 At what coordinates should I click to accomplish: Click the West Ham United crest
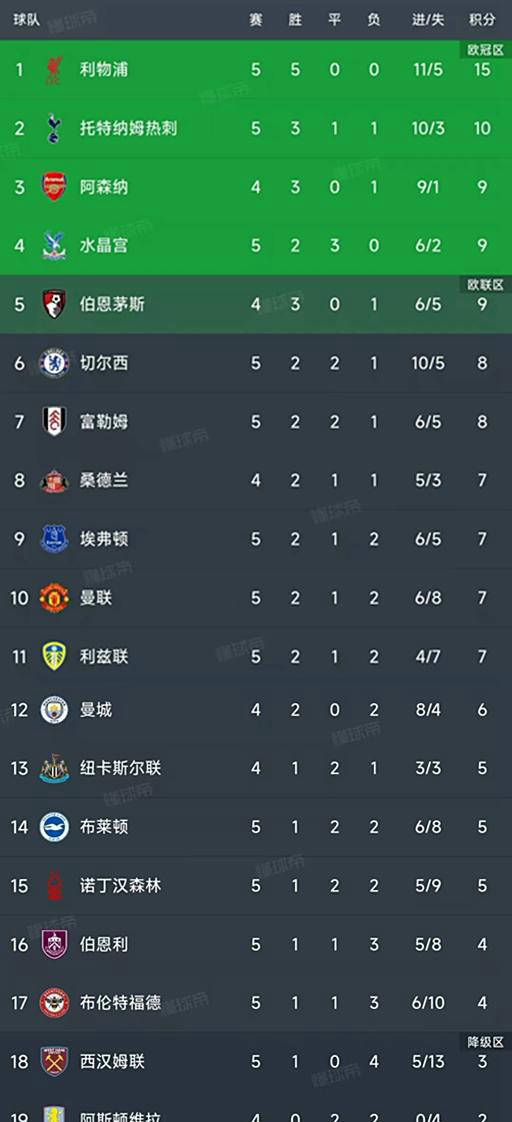coord(54,1062)
